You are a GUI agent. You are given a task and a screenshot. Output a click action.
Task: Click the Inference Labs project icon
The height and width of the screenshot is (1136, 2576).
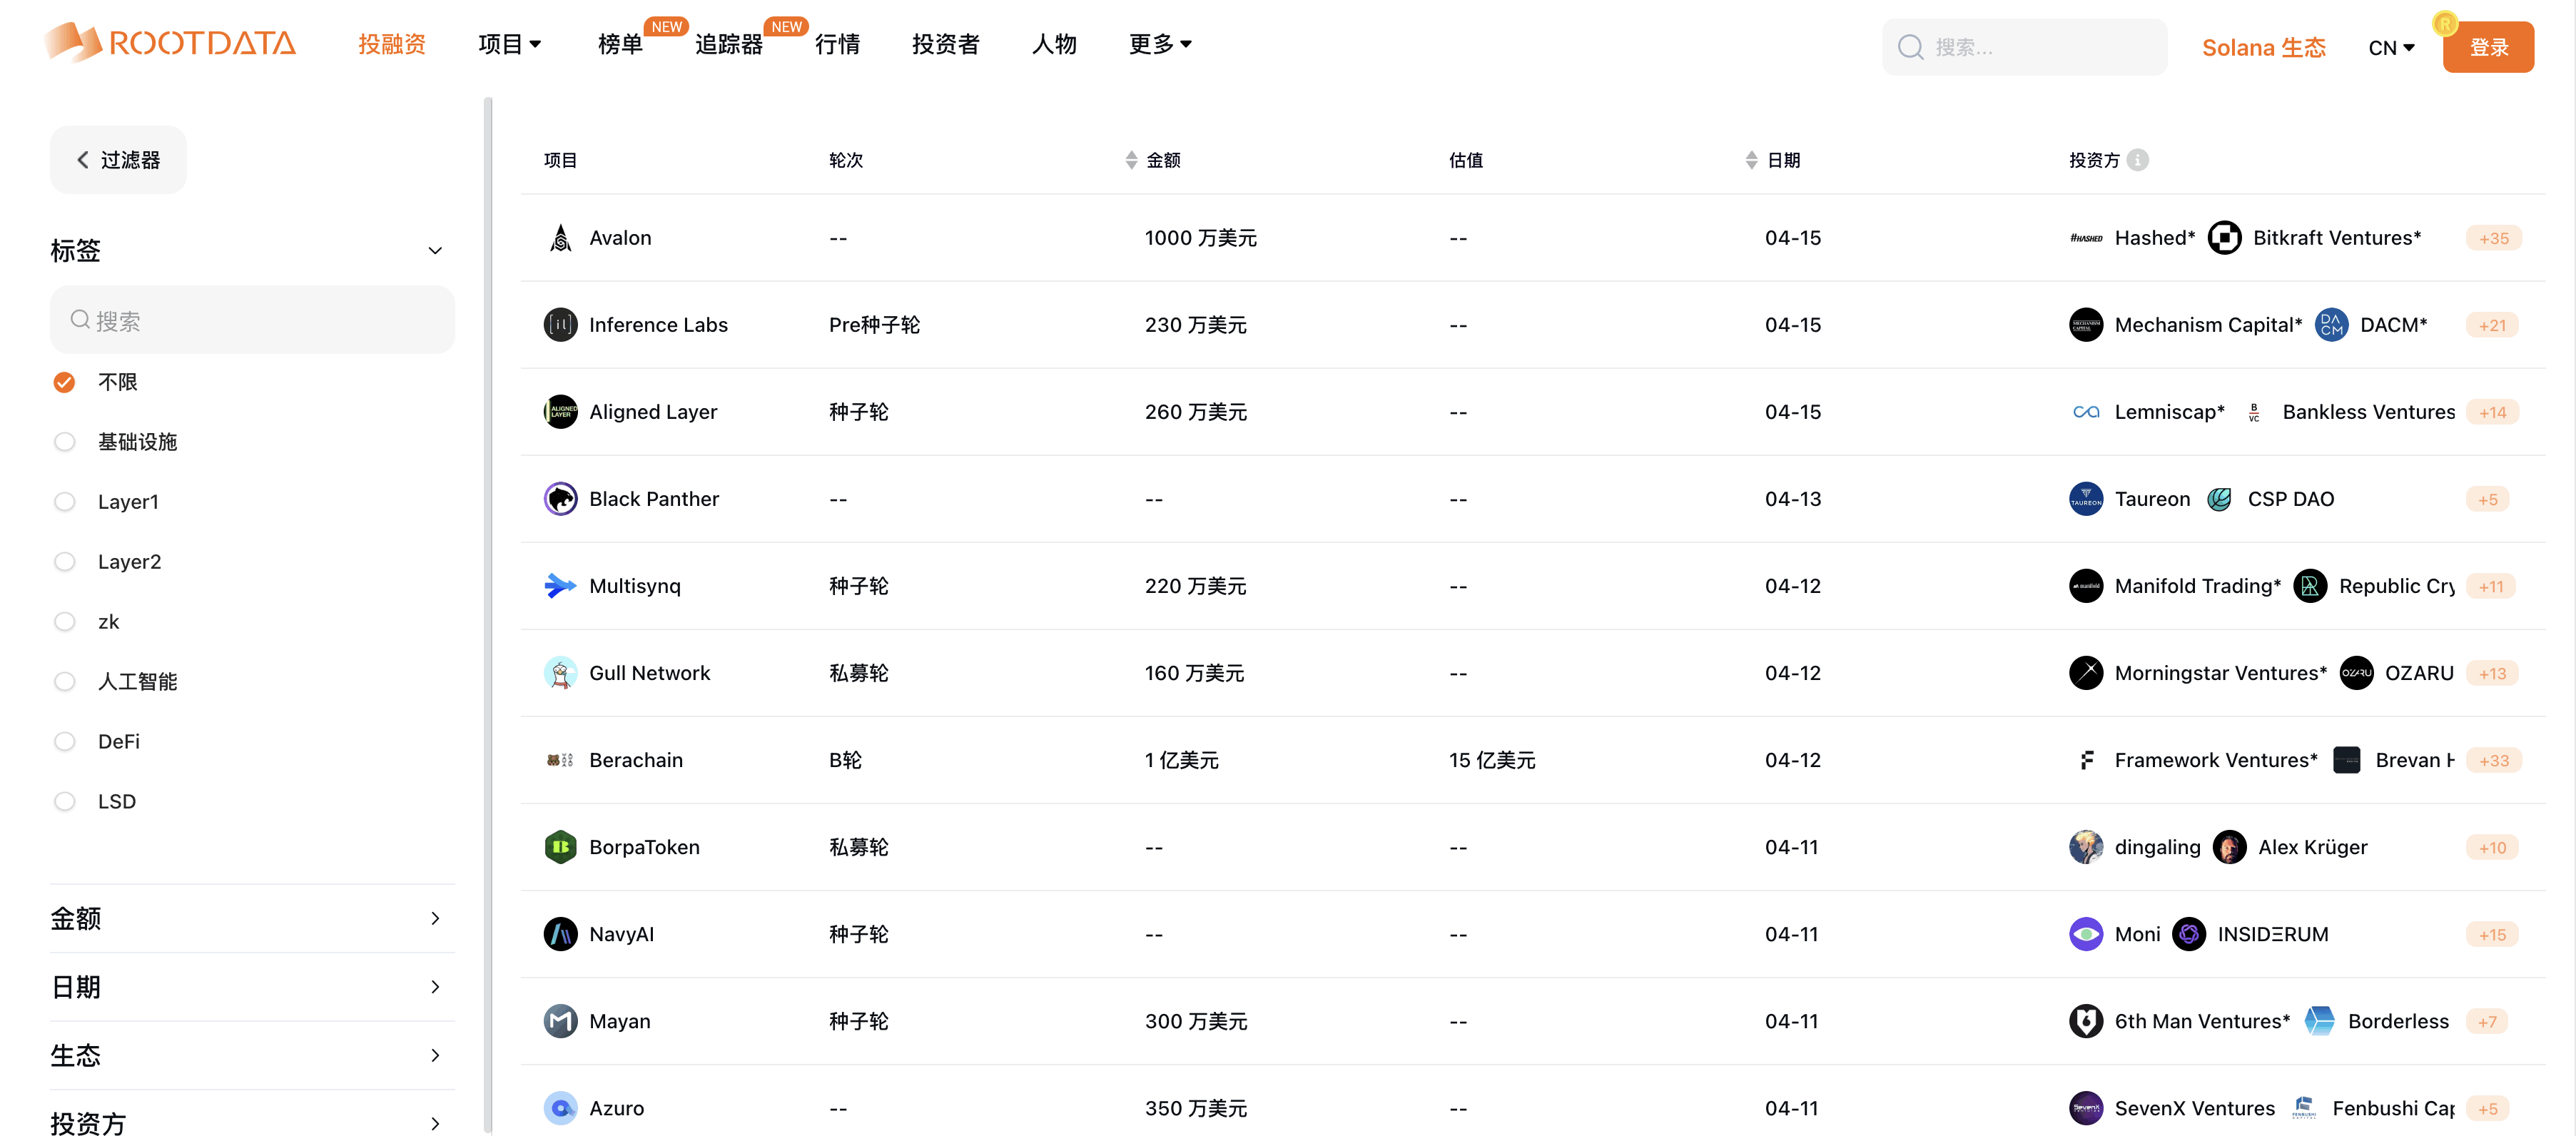pyautogui.click(x=560, y=325)
